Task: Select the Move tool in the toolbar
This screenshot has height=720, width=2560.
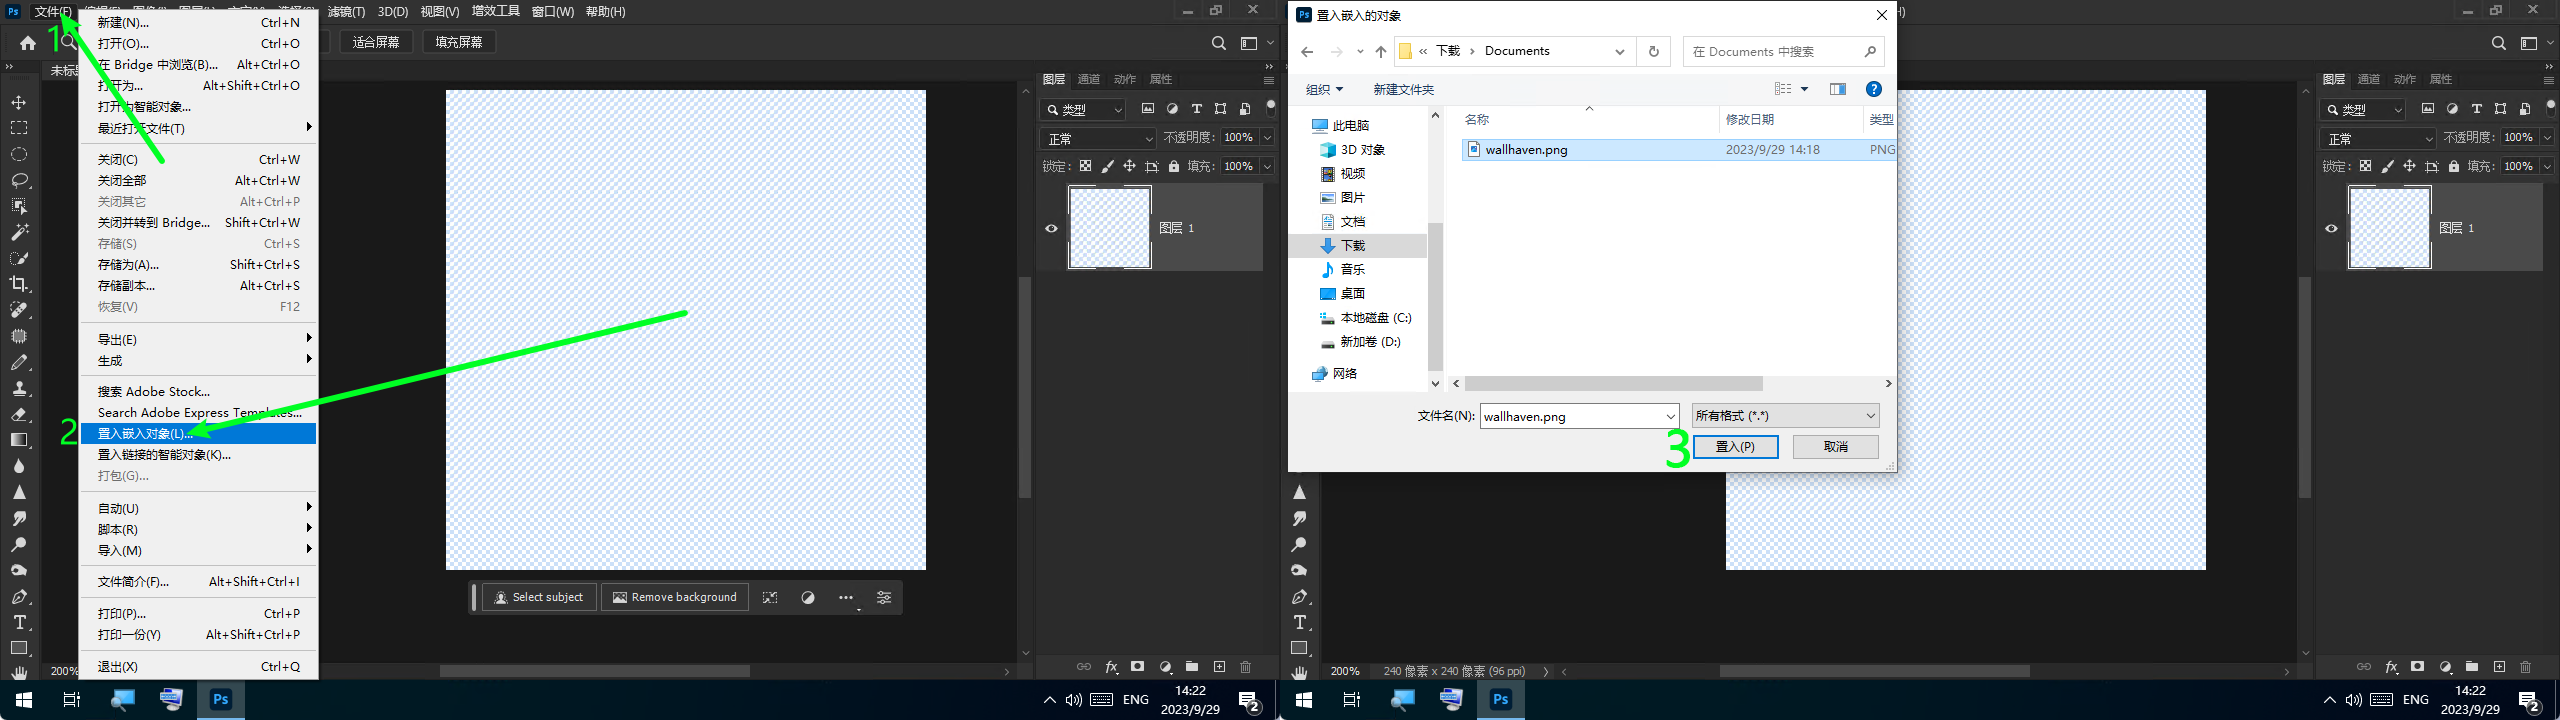Action: pyautogui.click(x=19, y=102)
